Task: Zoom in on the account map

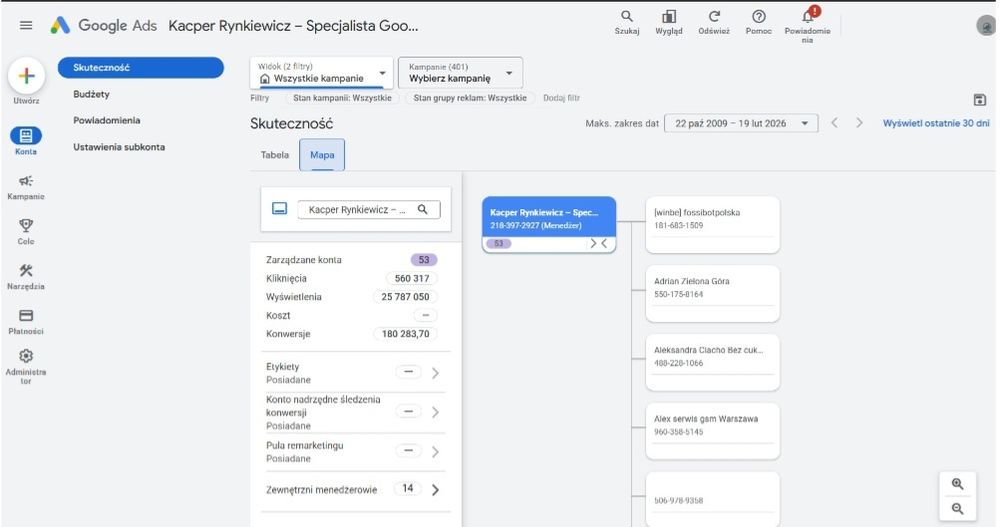Action: pyautogui.click(x=957, y=484)
